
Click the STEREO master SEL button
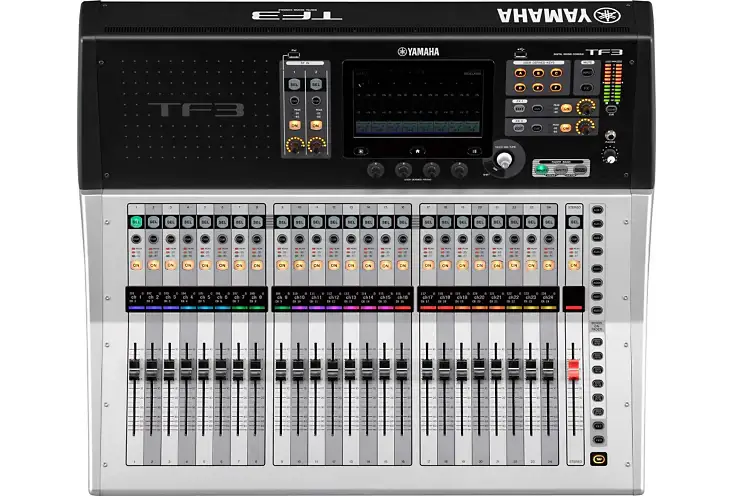click(574, 222)
